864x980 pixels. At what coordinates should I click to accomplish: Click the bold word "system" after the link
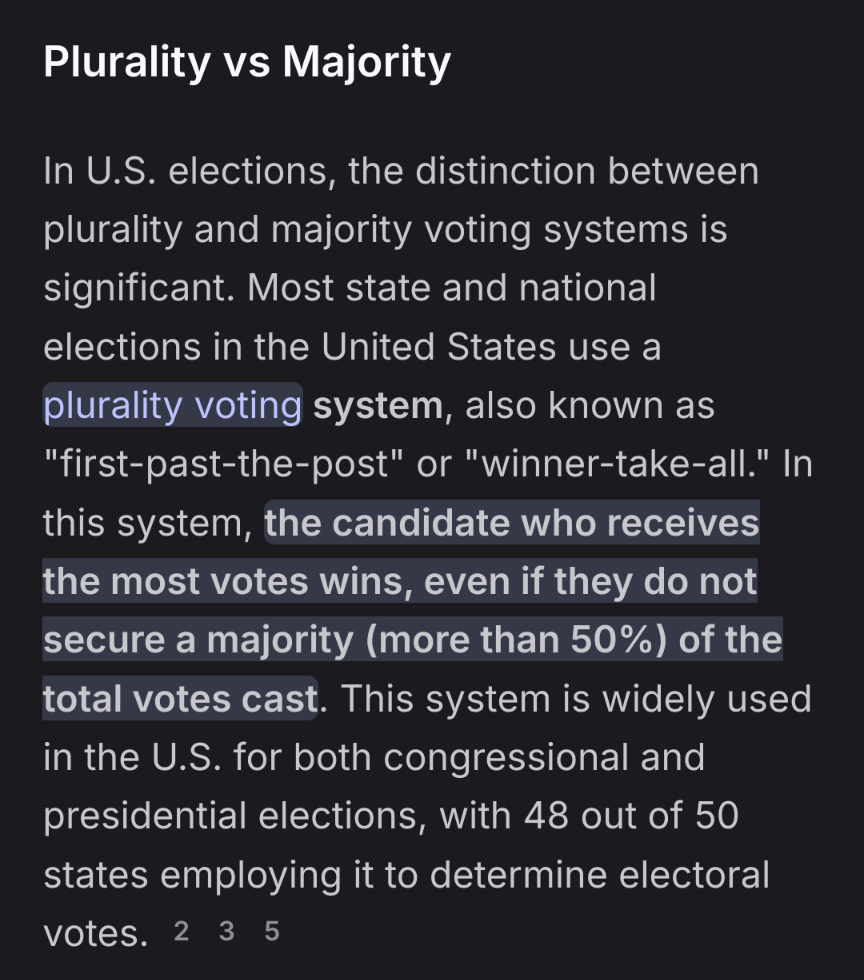378,406
